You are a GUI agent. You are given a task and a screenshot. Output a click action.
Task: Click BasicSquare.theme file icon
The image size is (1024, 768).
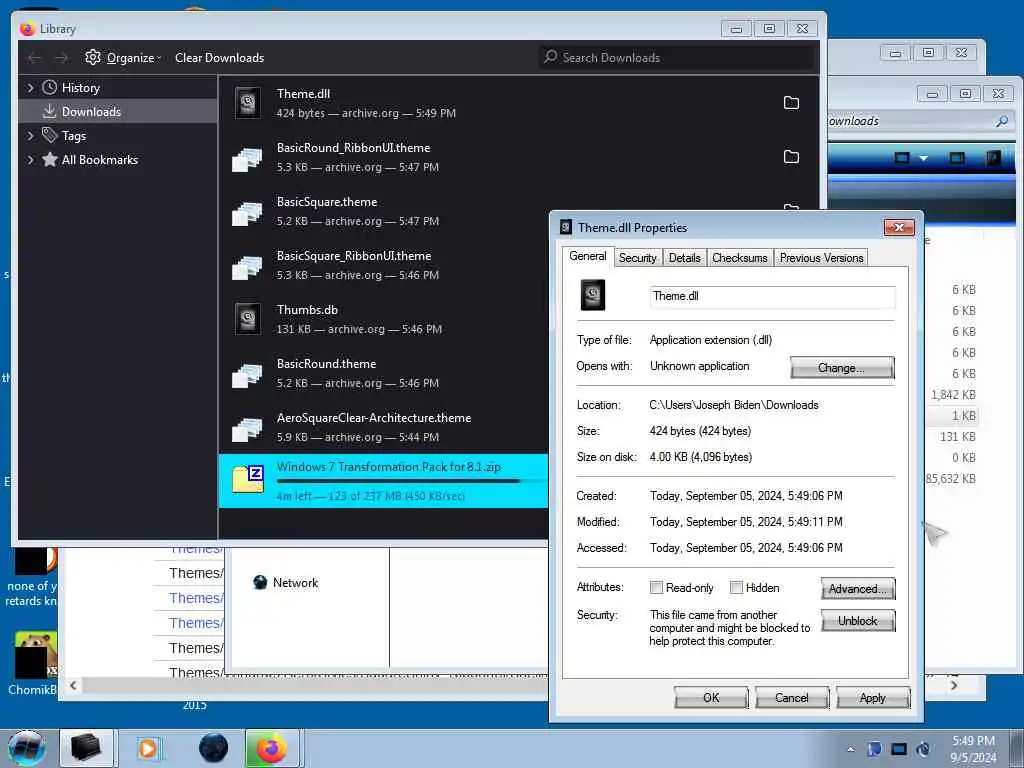(x=248, y=212)
